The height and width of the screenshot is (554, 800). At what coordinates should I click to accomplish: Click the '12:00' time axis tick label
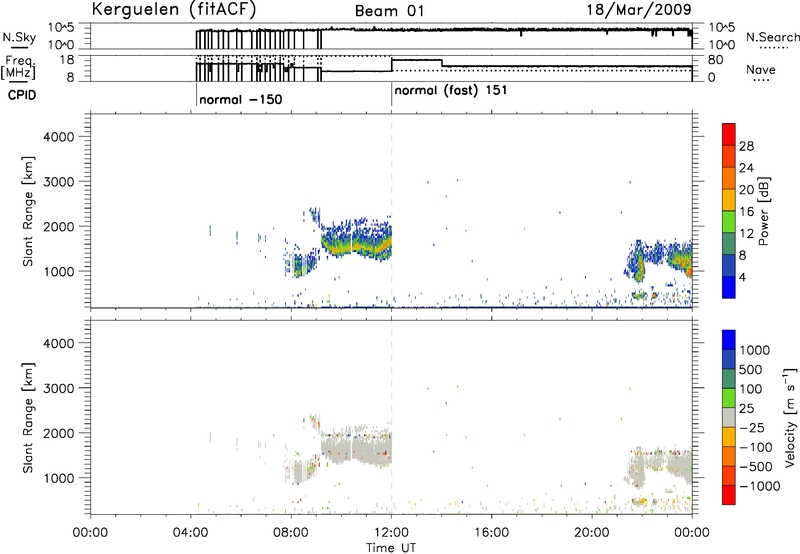pos(391,533)
